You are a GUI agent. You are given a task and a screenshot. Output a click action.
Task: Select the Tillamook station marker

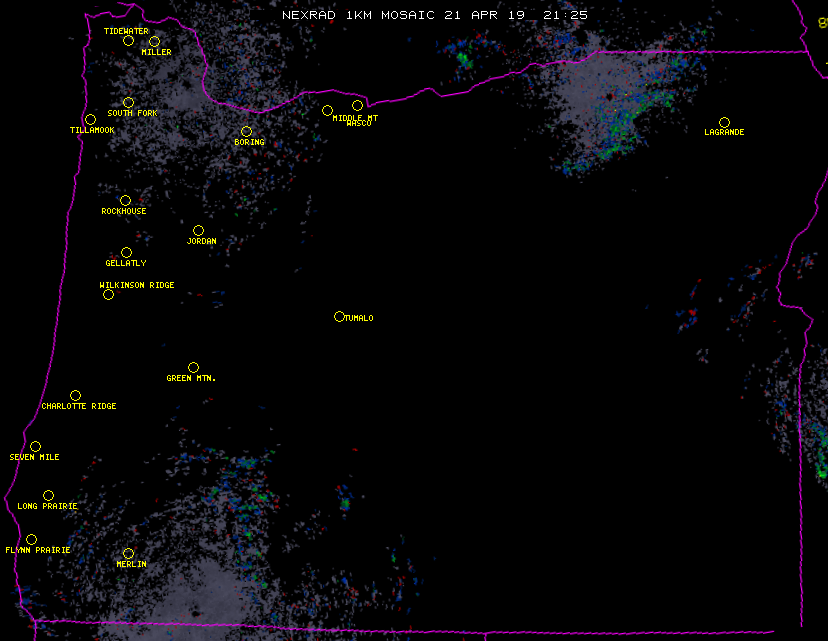[90, 120]
